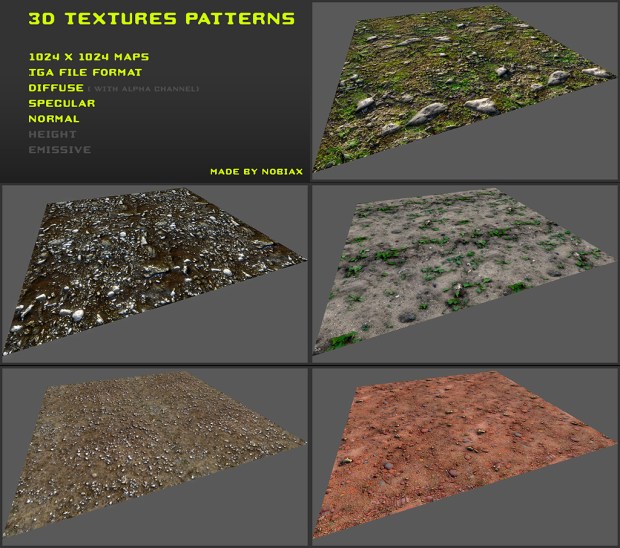Viewport: 620px width, 548px height.
Task: Select the 'Specular' map label
Action: coord(62,103)
